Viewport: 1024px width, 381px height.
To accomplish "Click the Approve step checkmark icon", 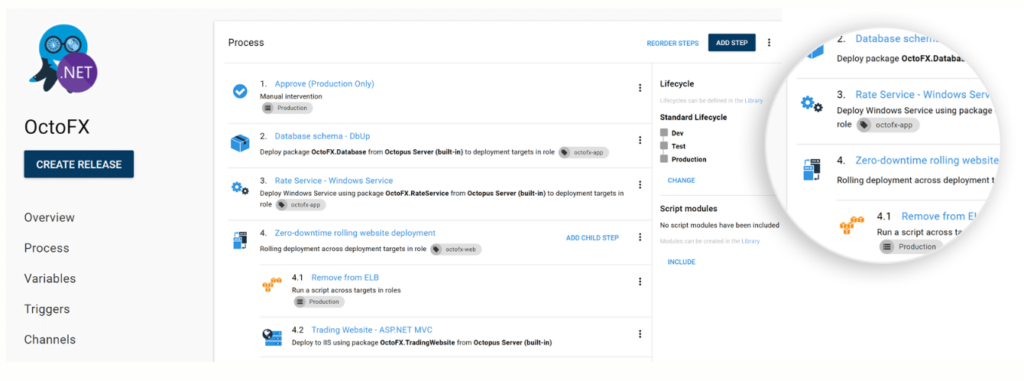I will (x=240, y=91).
